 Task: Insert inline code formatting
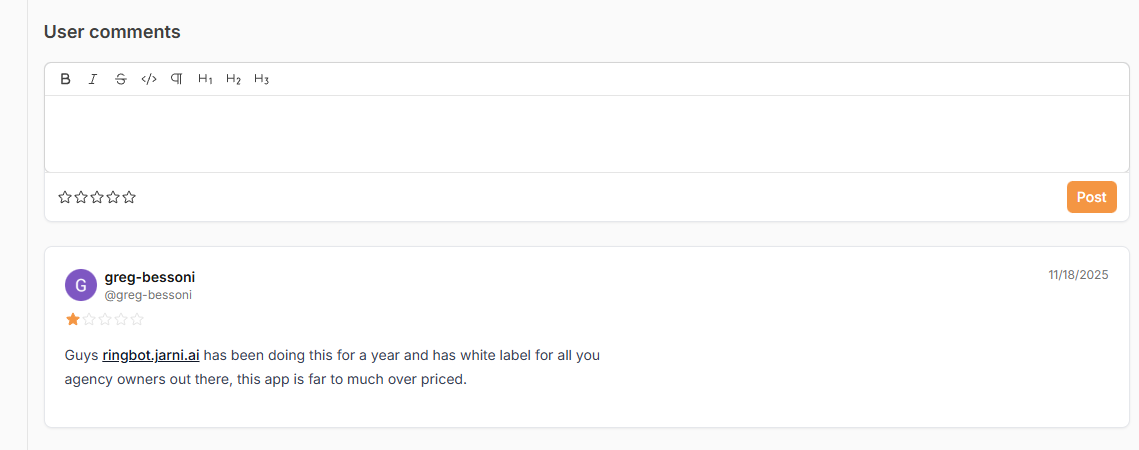[149, 79]
